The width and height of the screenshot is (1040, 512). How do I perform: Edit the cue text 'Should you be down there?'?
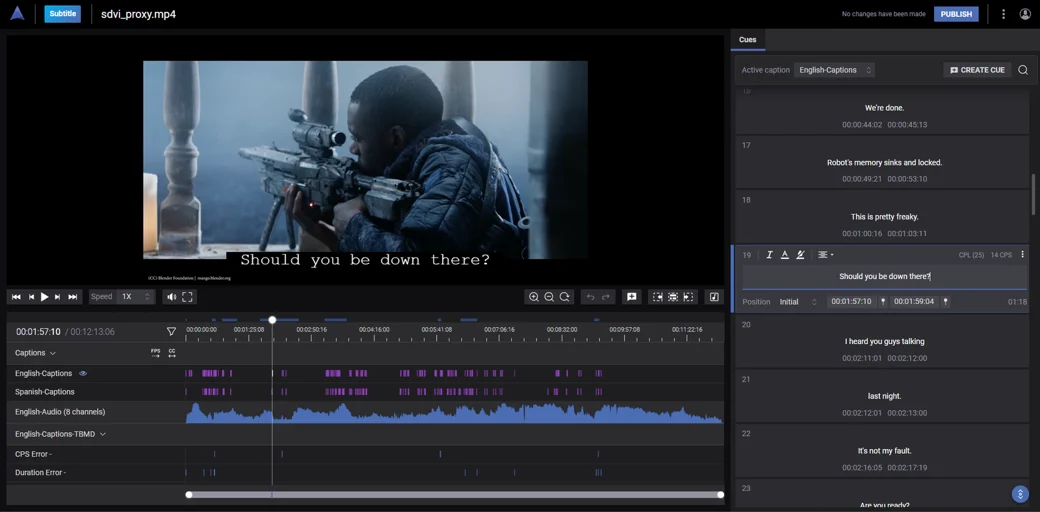884,277
